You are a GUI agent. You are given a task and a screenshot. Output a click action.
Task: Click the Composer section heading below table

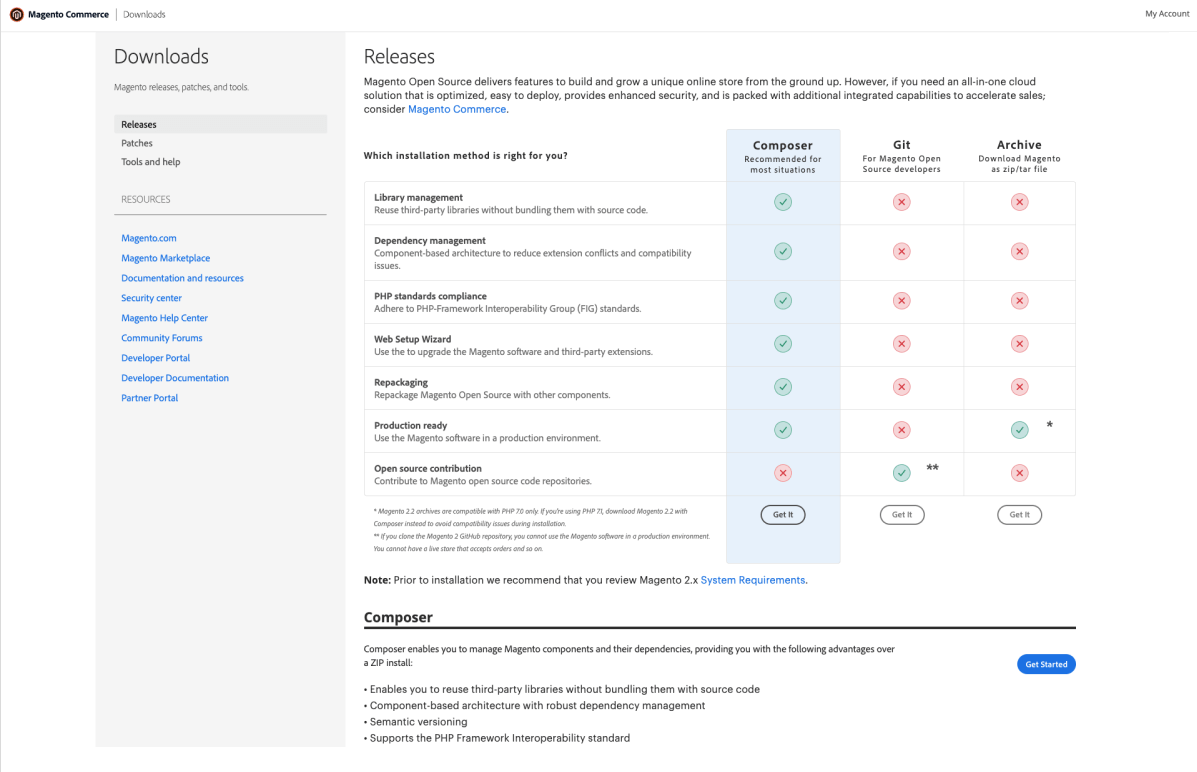tap(398, 617)
